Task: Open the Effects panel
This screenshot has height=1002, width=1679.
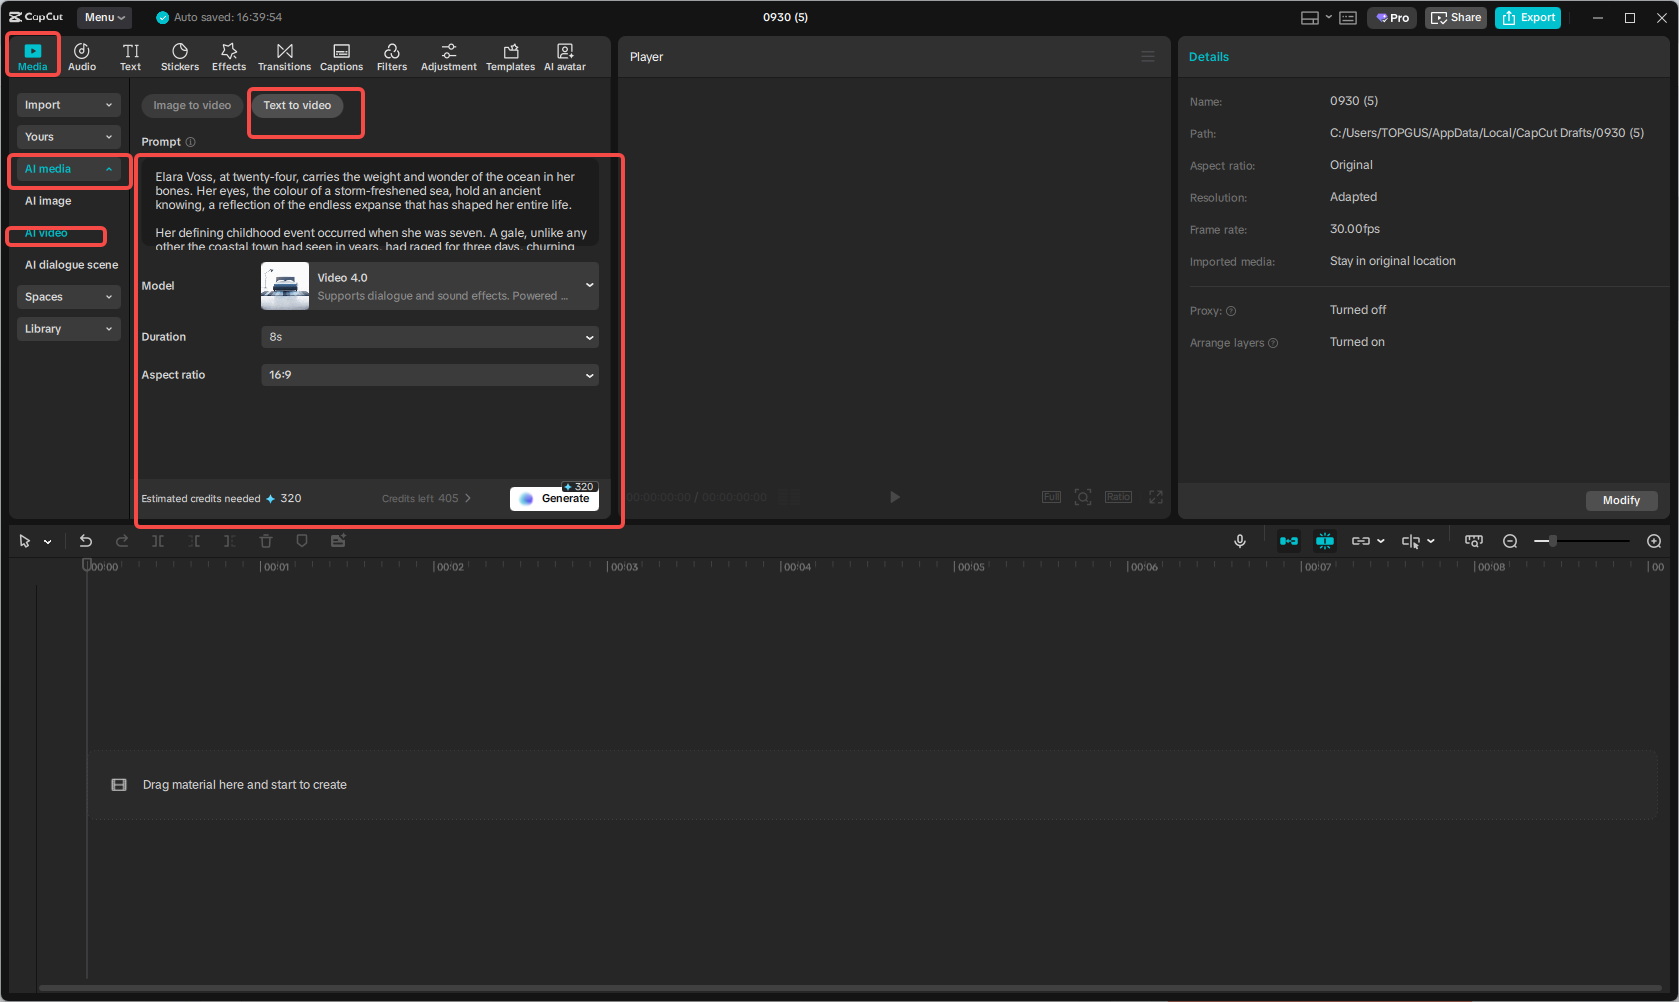Action: tap(229, 55)
